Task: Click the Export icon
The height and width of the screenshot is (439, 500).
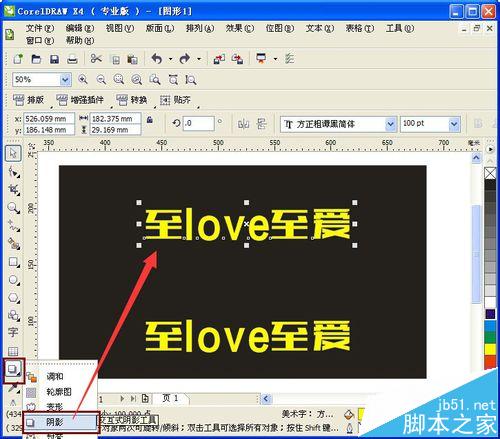Action: pyautogui.click(x=237, y=59)
